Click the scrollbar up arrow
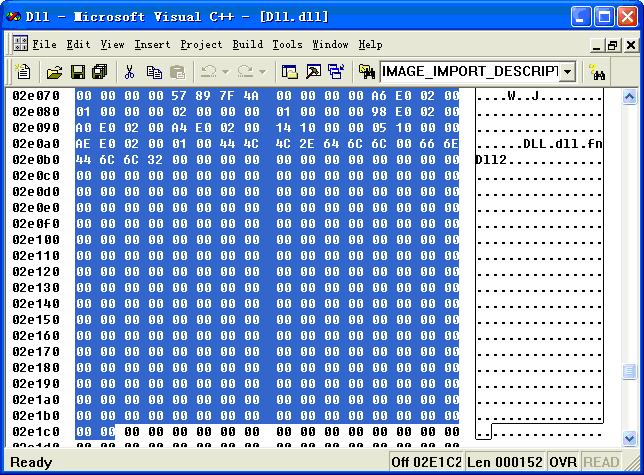Image resolution: width=644 pixels, height=475 pixels. [x=630, y=97]
